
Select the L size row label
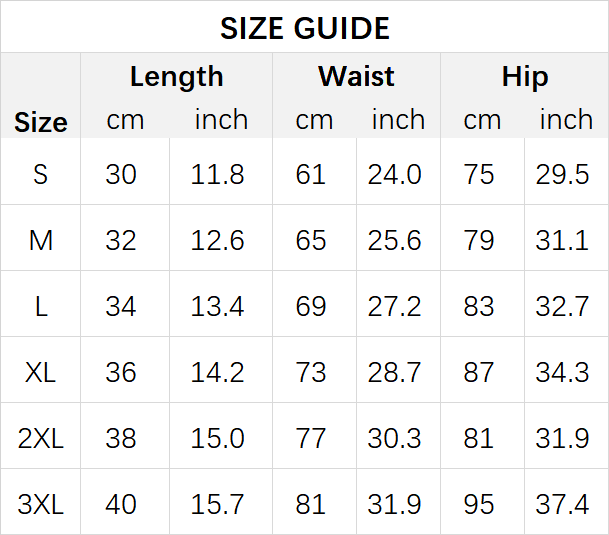(x=41, y=307)
